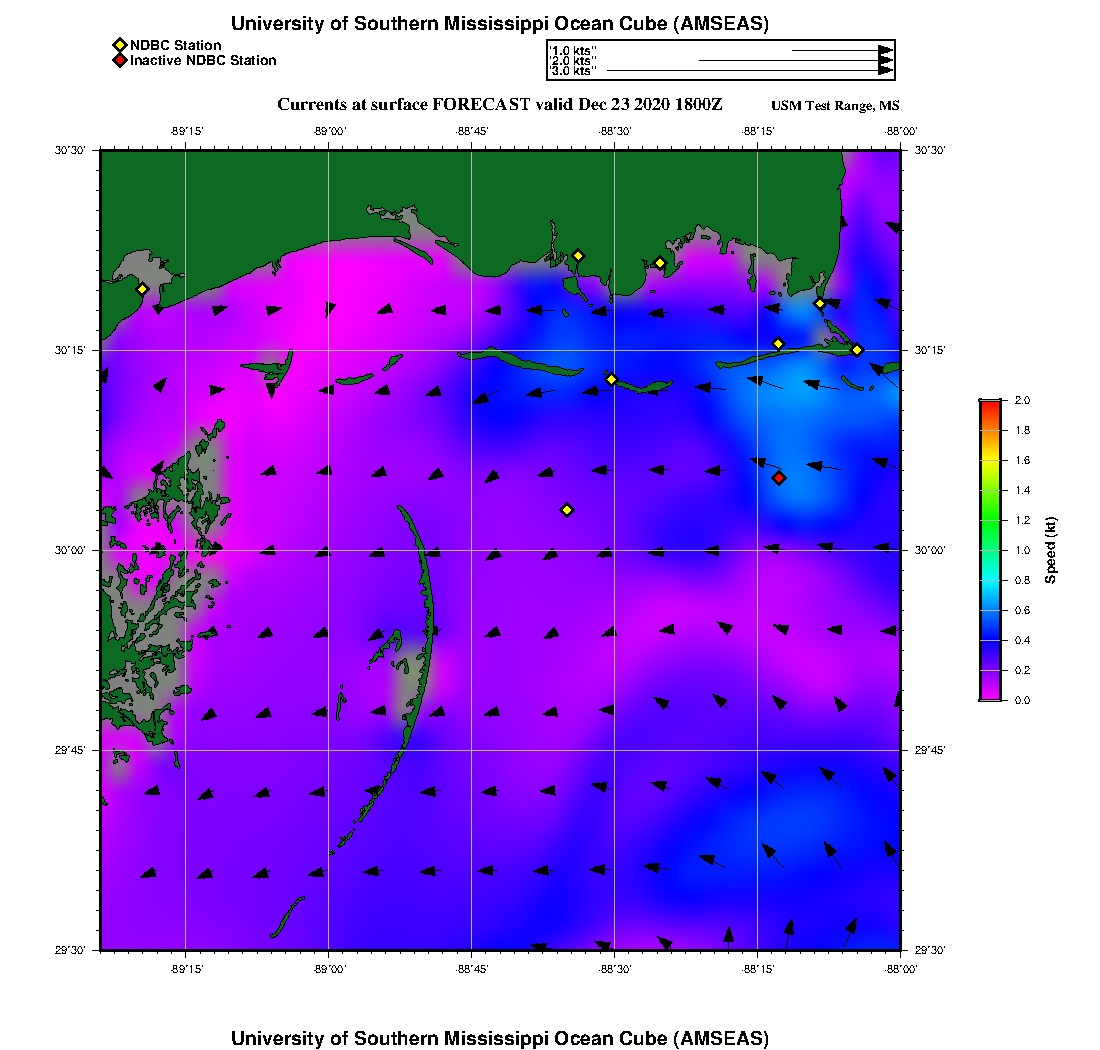1100x1050 pixels.
Task: Click the yellow NDBC Station diamond in the legend
Action: coord(119,45)
